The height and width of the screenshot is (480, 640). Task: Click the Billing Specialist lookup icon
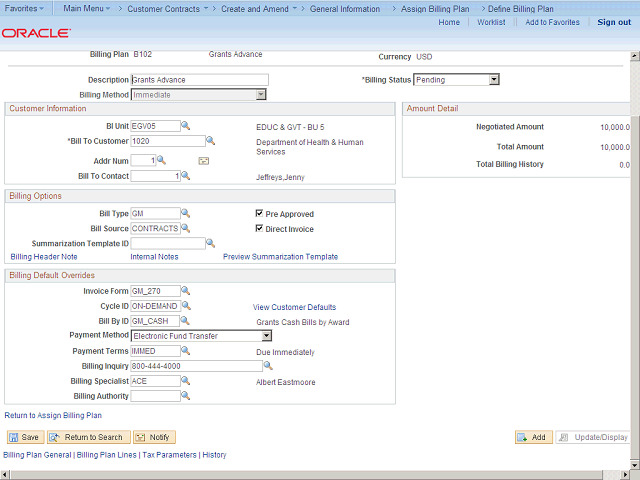pos(185,381)
